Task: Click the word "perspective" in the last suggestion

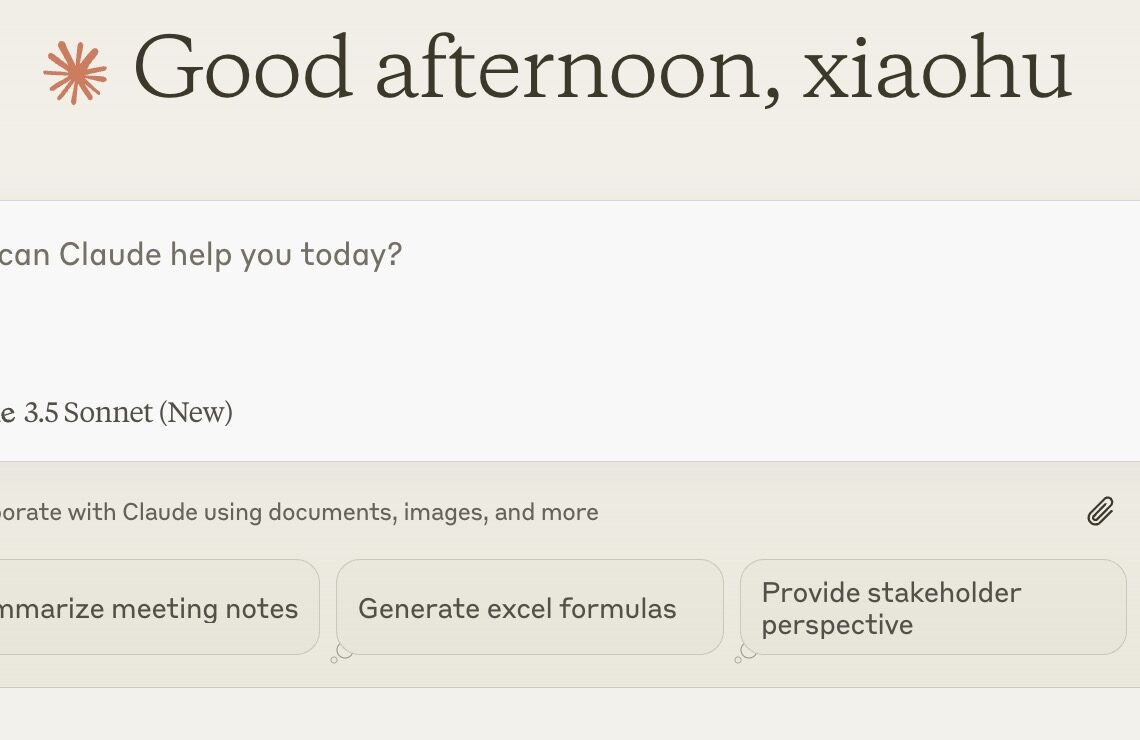Action: click(x=837, y=625)
